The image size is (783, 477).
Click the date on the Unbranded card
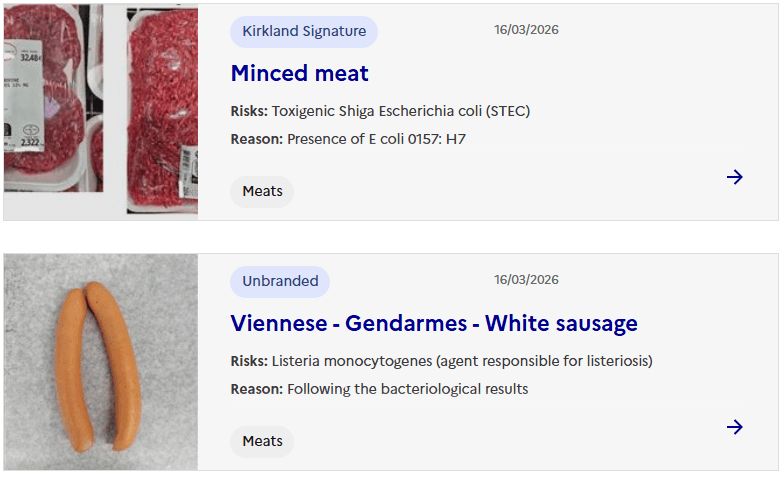[x=526, y=280]
